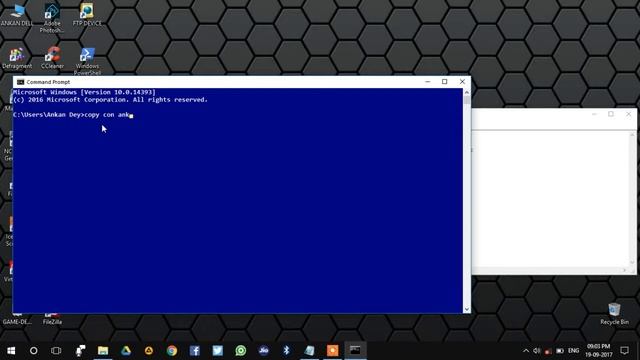Screen dimensions: 640x360
Task: Open the FileZilla desktop shortcut
Action: (52, 319)
